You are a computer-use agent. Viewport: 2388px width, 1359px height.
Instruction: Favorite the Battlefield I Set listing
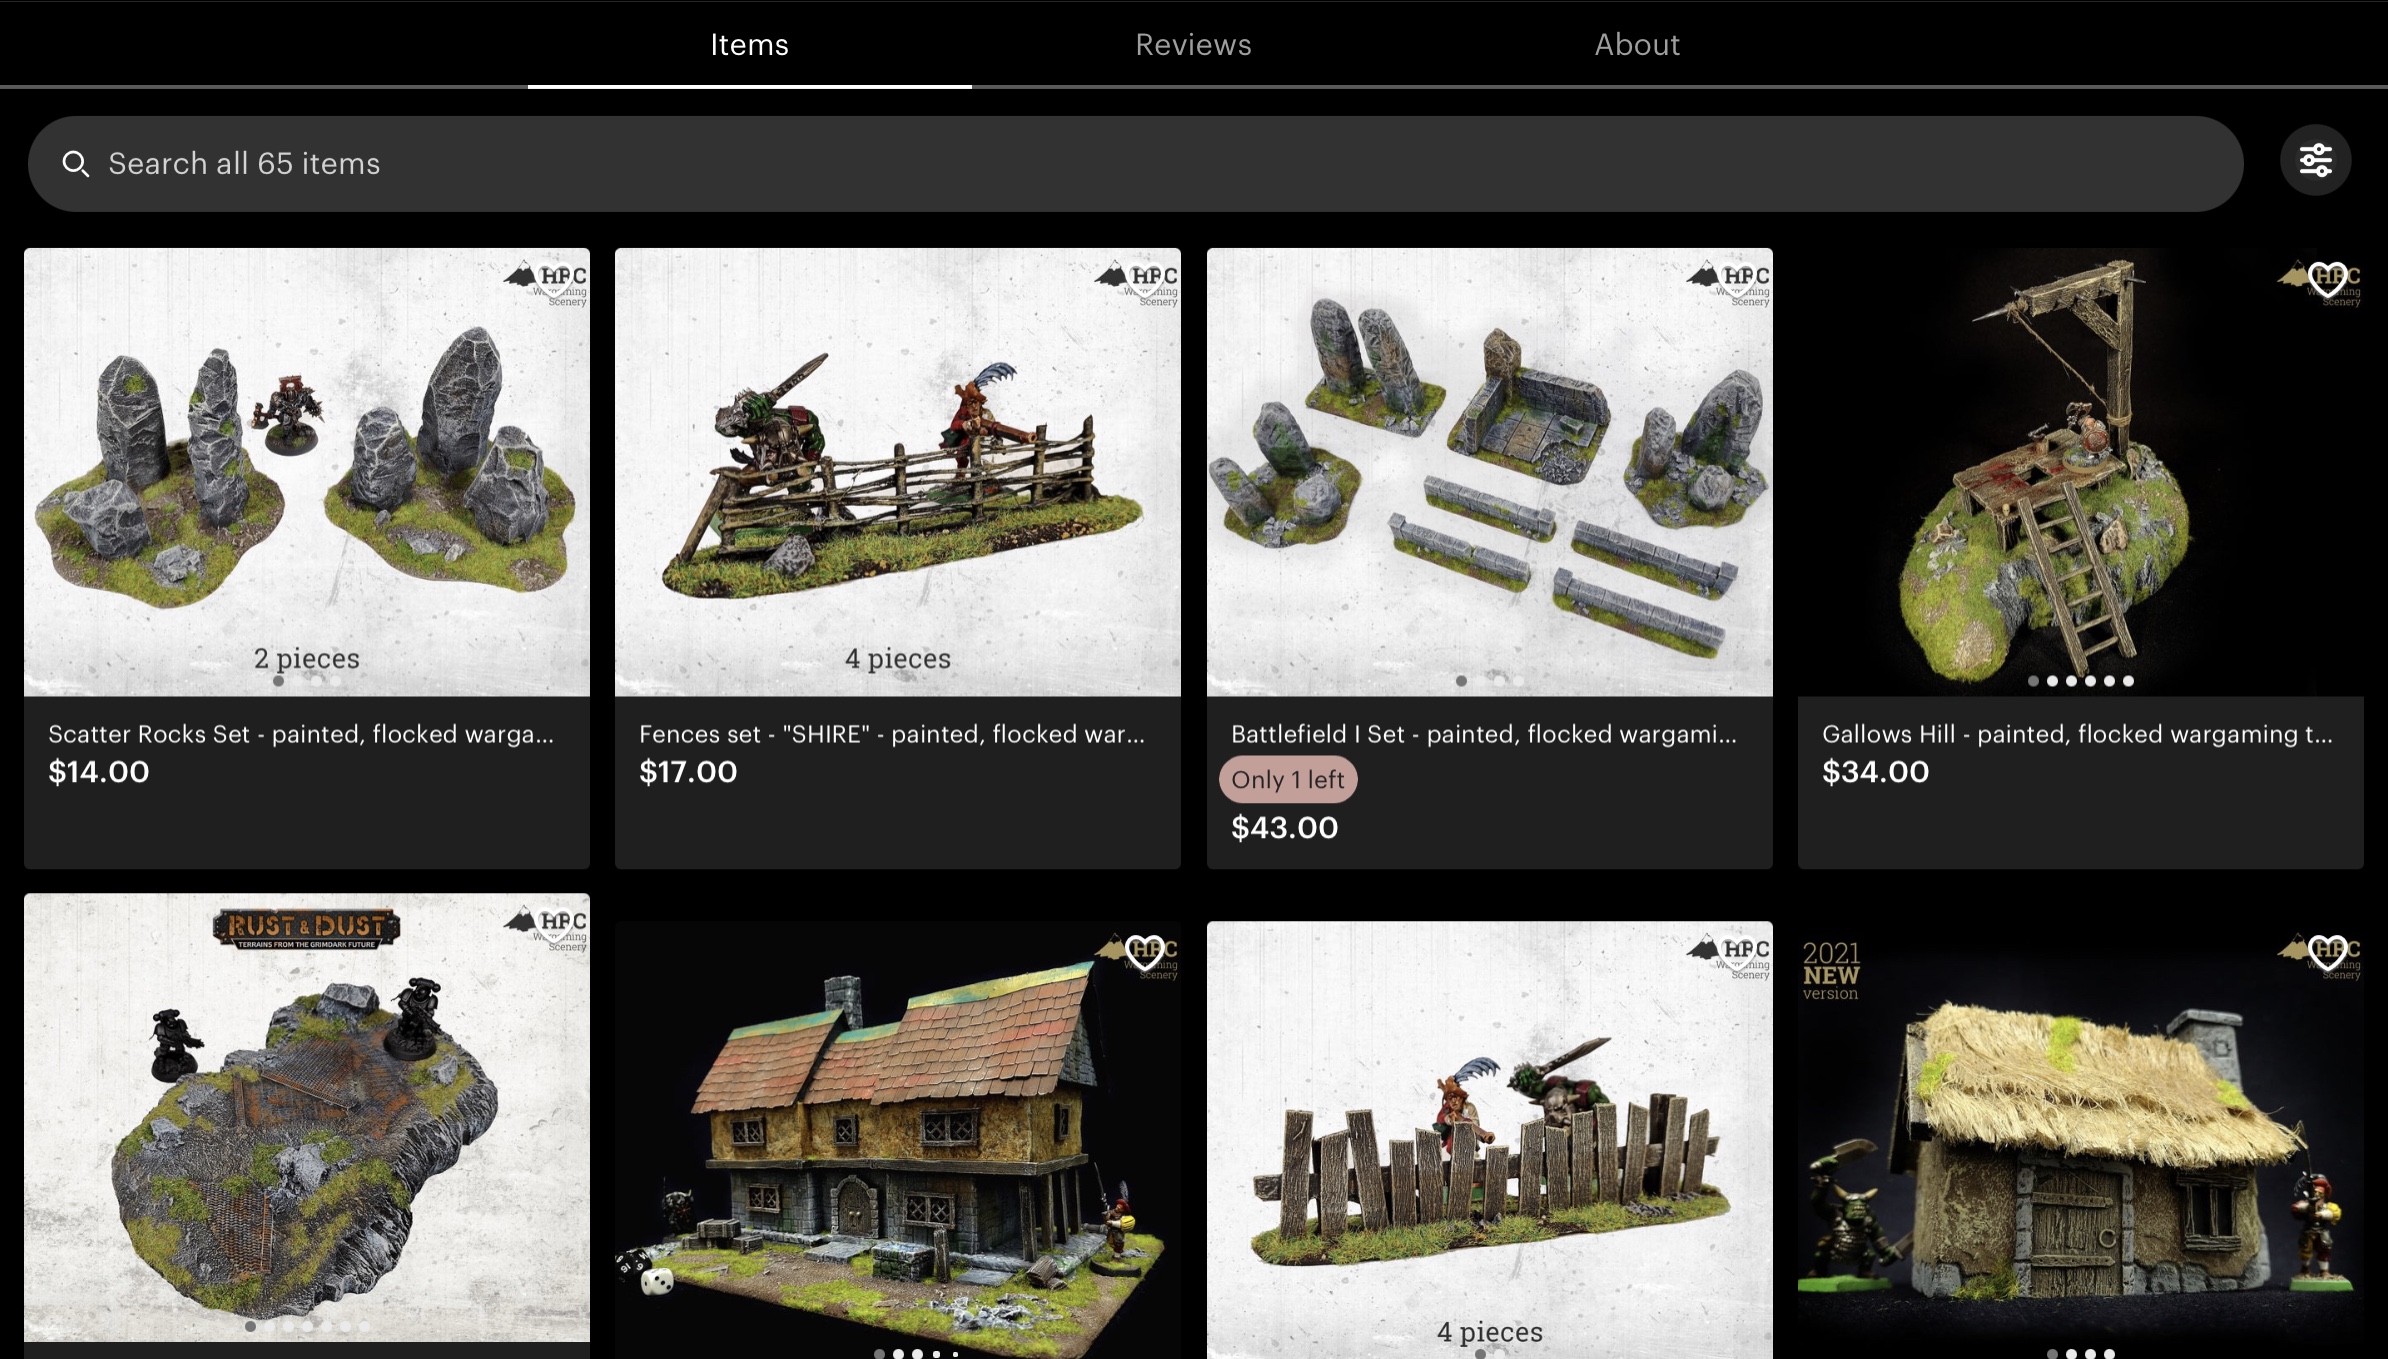pos(1738,279)
